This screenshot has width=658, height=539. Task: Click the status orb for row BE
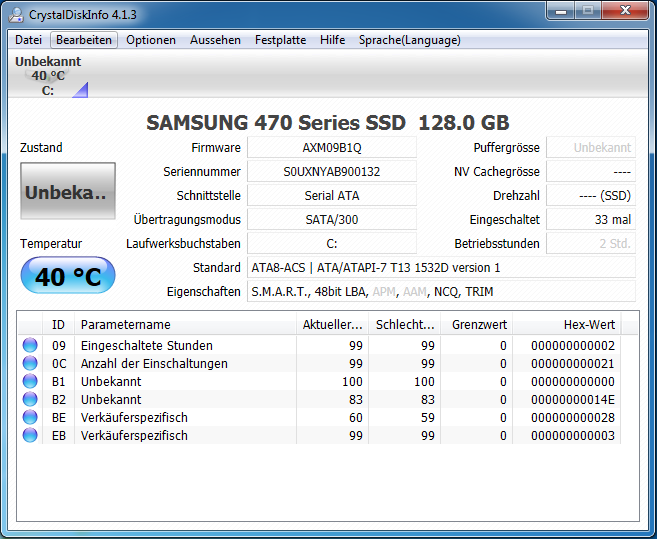click(x=30, y=417)
